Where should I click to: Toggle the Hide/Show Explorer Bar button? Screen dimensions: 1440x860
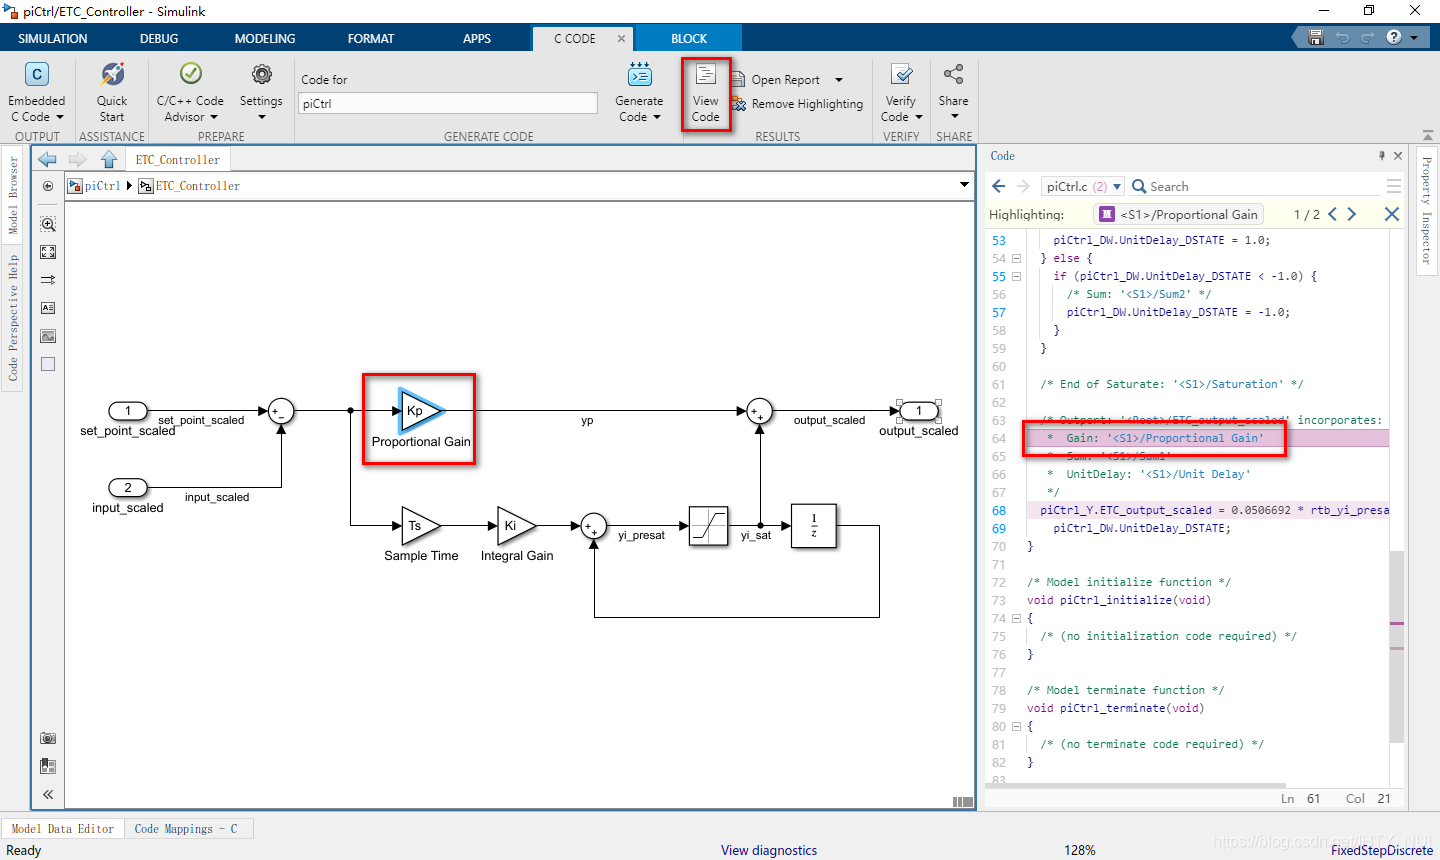click(48, 186)
